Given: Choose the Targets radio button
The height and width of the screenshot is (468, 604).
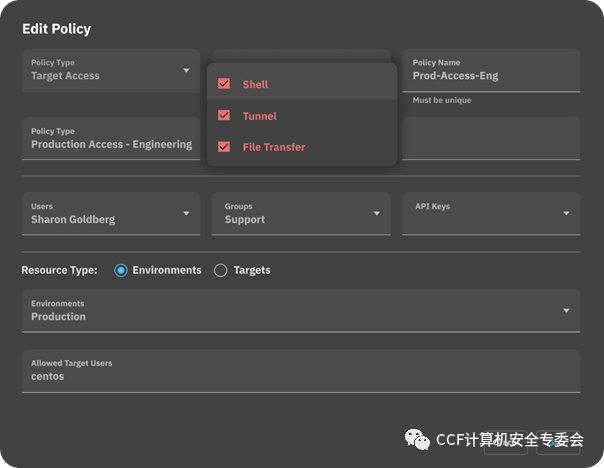Looking at the screenshot, I should click(x=221, y=270).
